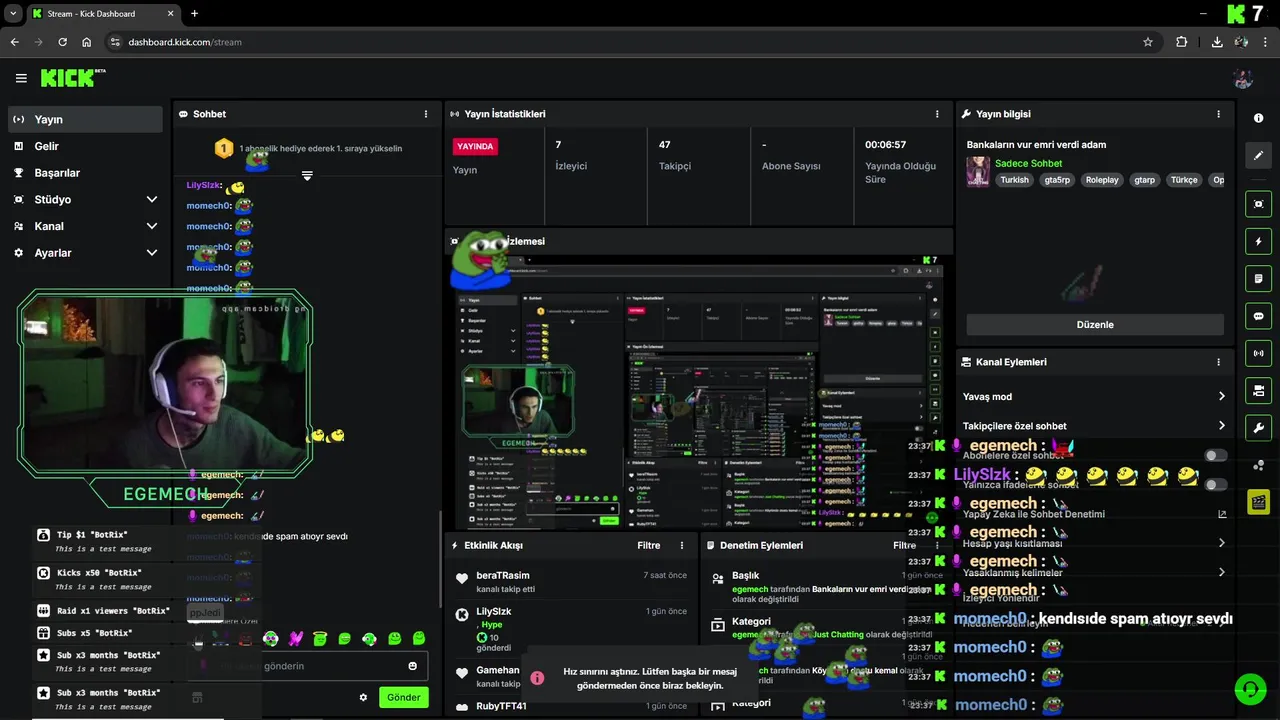Open the Yavaş mod chevron
Screen dimensions: 1280x720
click(1222, 396)
